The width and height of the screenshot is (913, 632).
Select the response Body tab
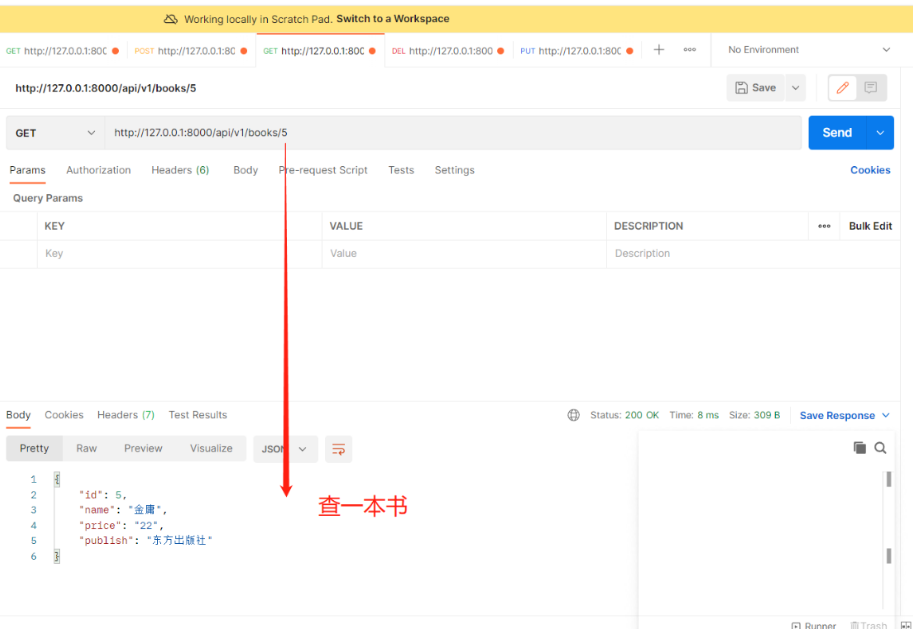point(18,415)
